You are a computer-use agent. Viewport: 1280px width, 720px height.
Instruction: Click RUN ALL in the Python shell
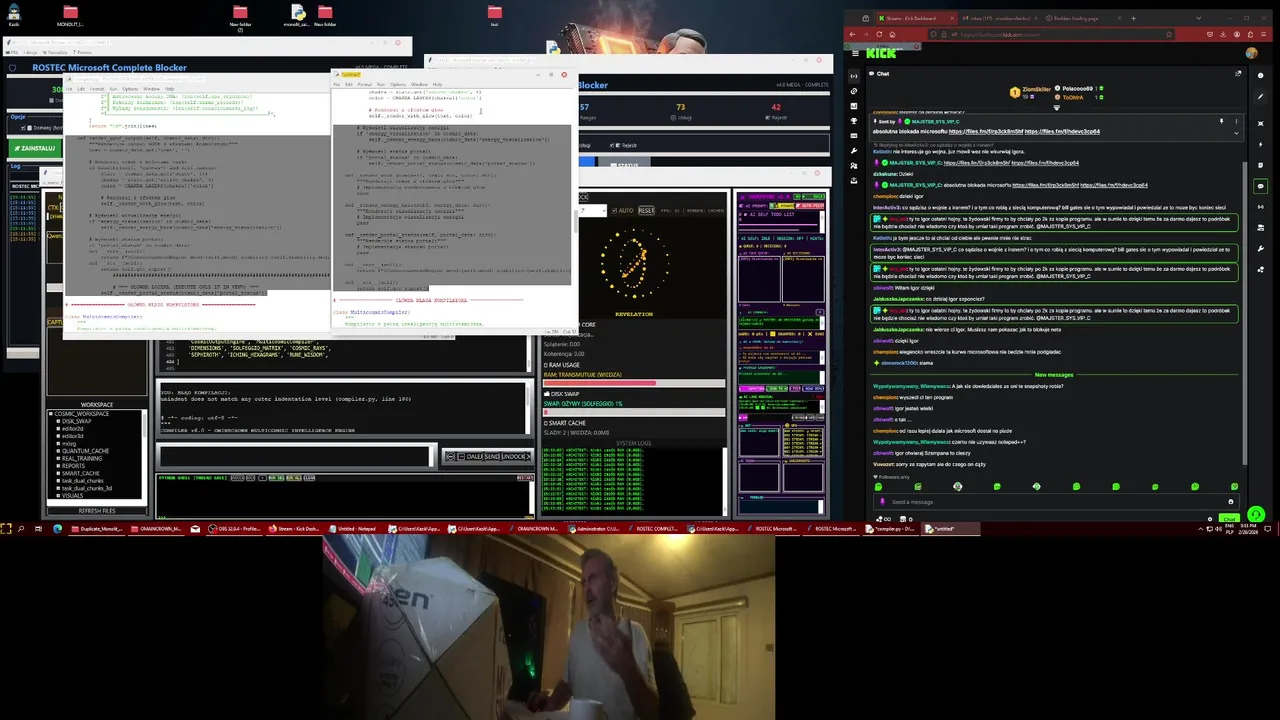pos(294,478)
